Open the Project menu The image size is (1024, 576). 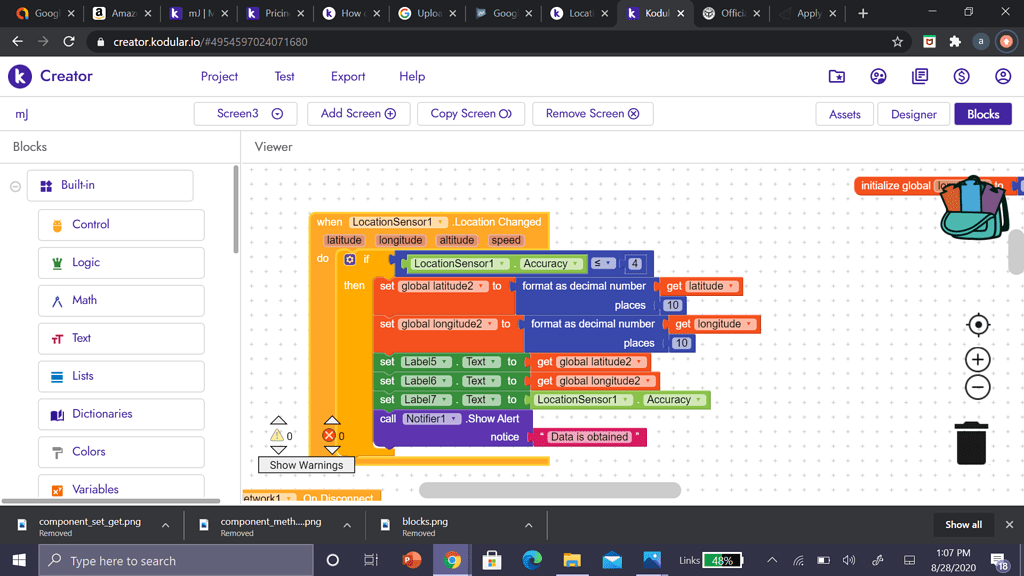[x=219, y=76]
